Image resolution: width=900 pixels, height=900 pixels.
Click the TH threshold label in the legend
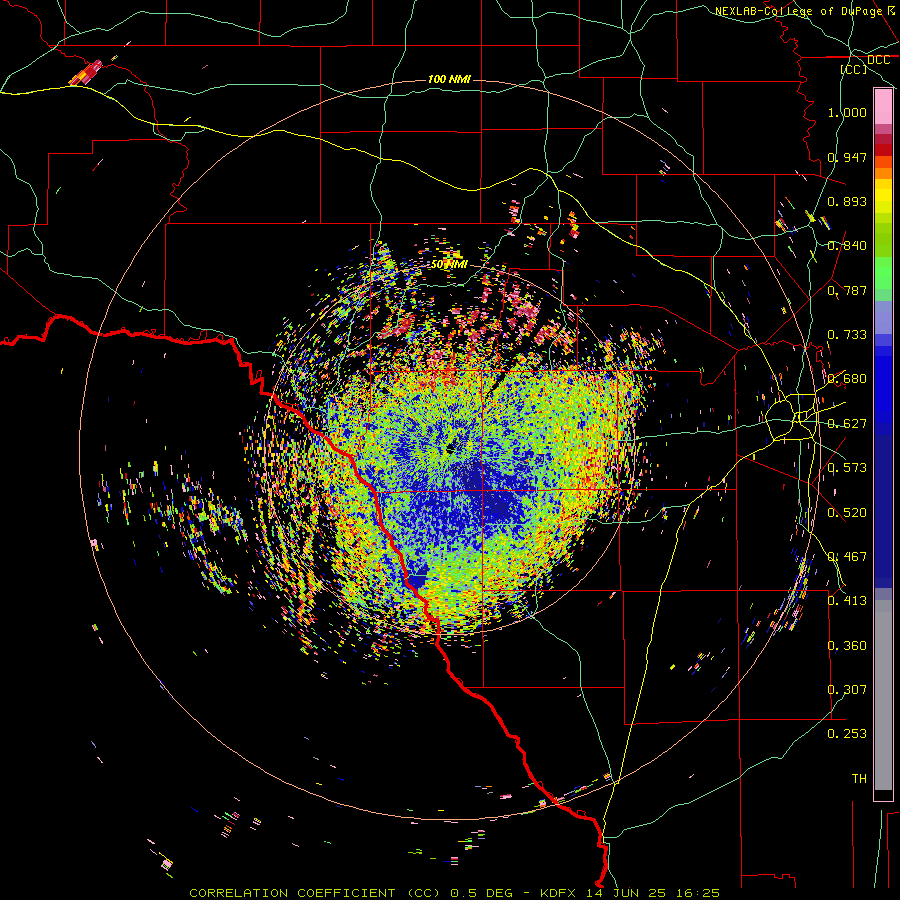[x=859, y=779]
